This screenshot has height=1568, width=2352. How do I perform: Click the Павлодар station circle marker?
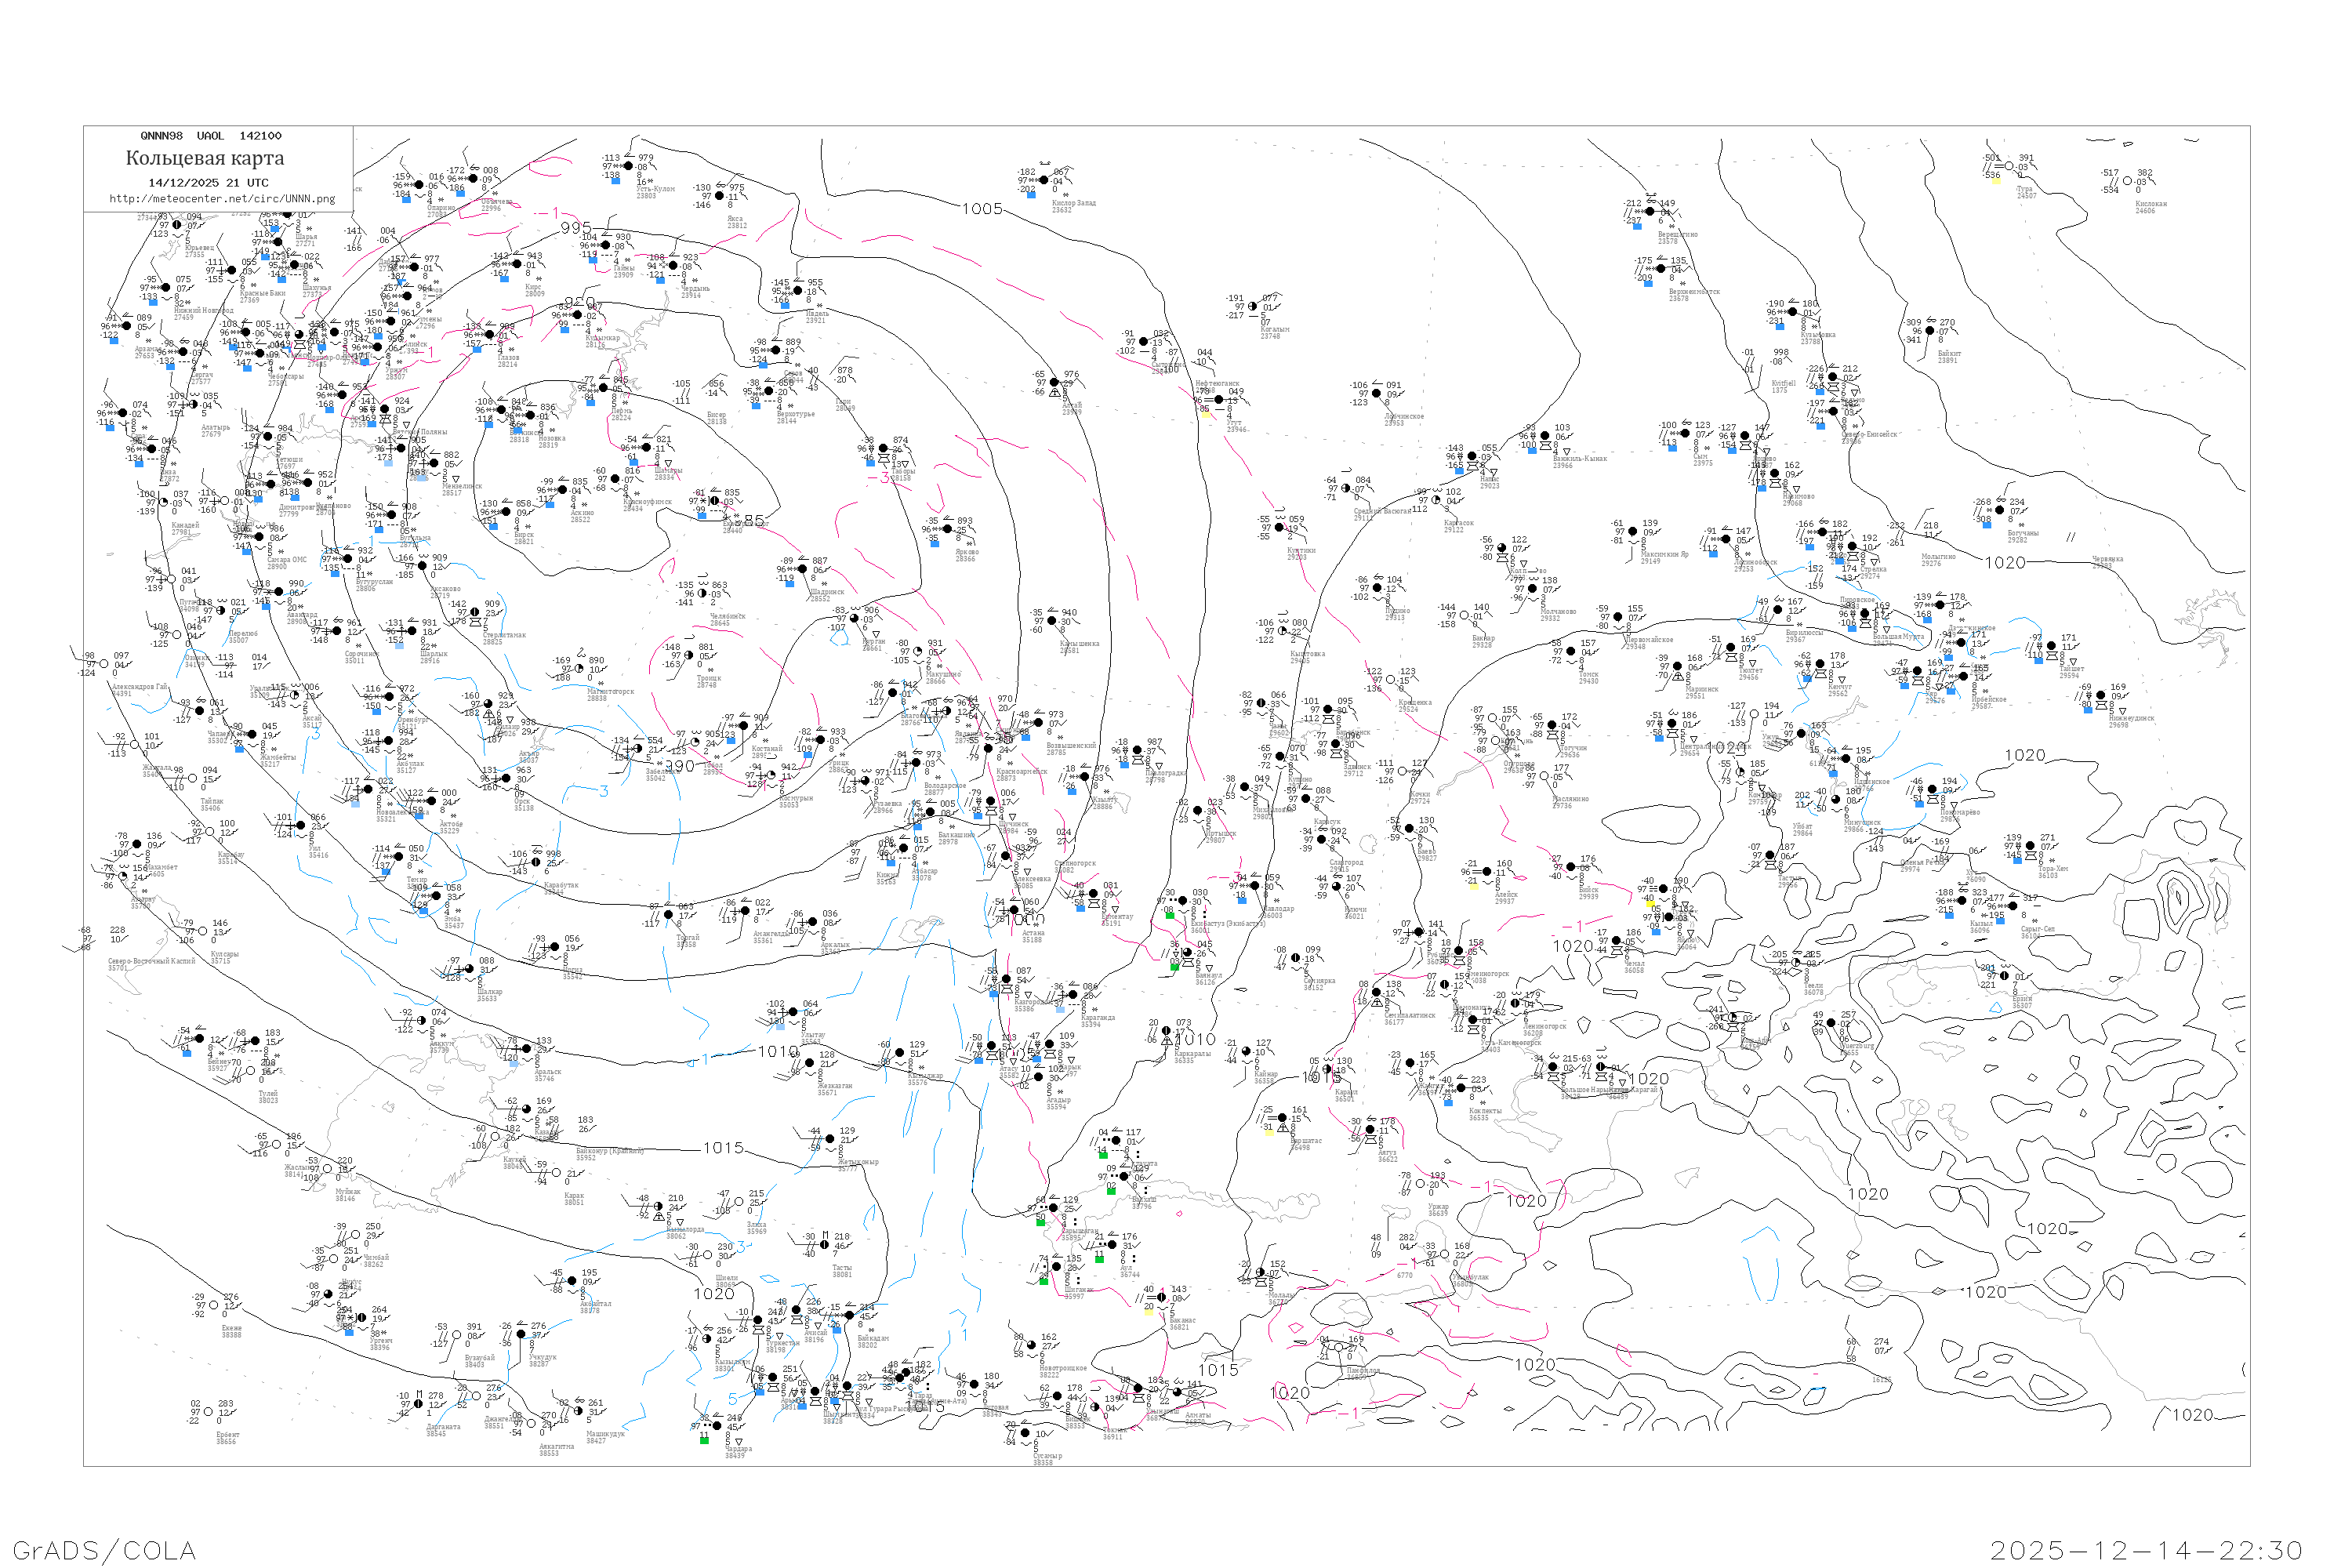[x=1257, y=887]
